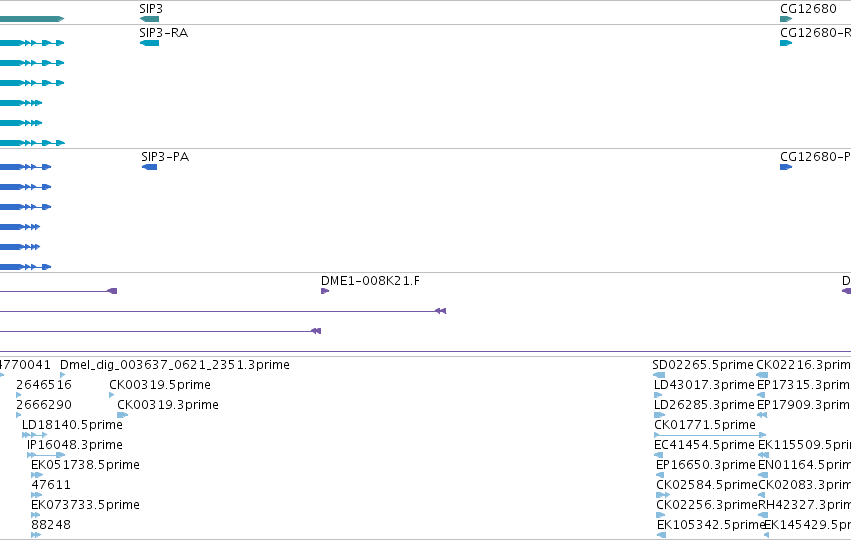Image resolution: width=851 pixels, height=540 pixels.
Task: Click the cyan SIP3-RA transcript glyph
Action: [149, 43]
